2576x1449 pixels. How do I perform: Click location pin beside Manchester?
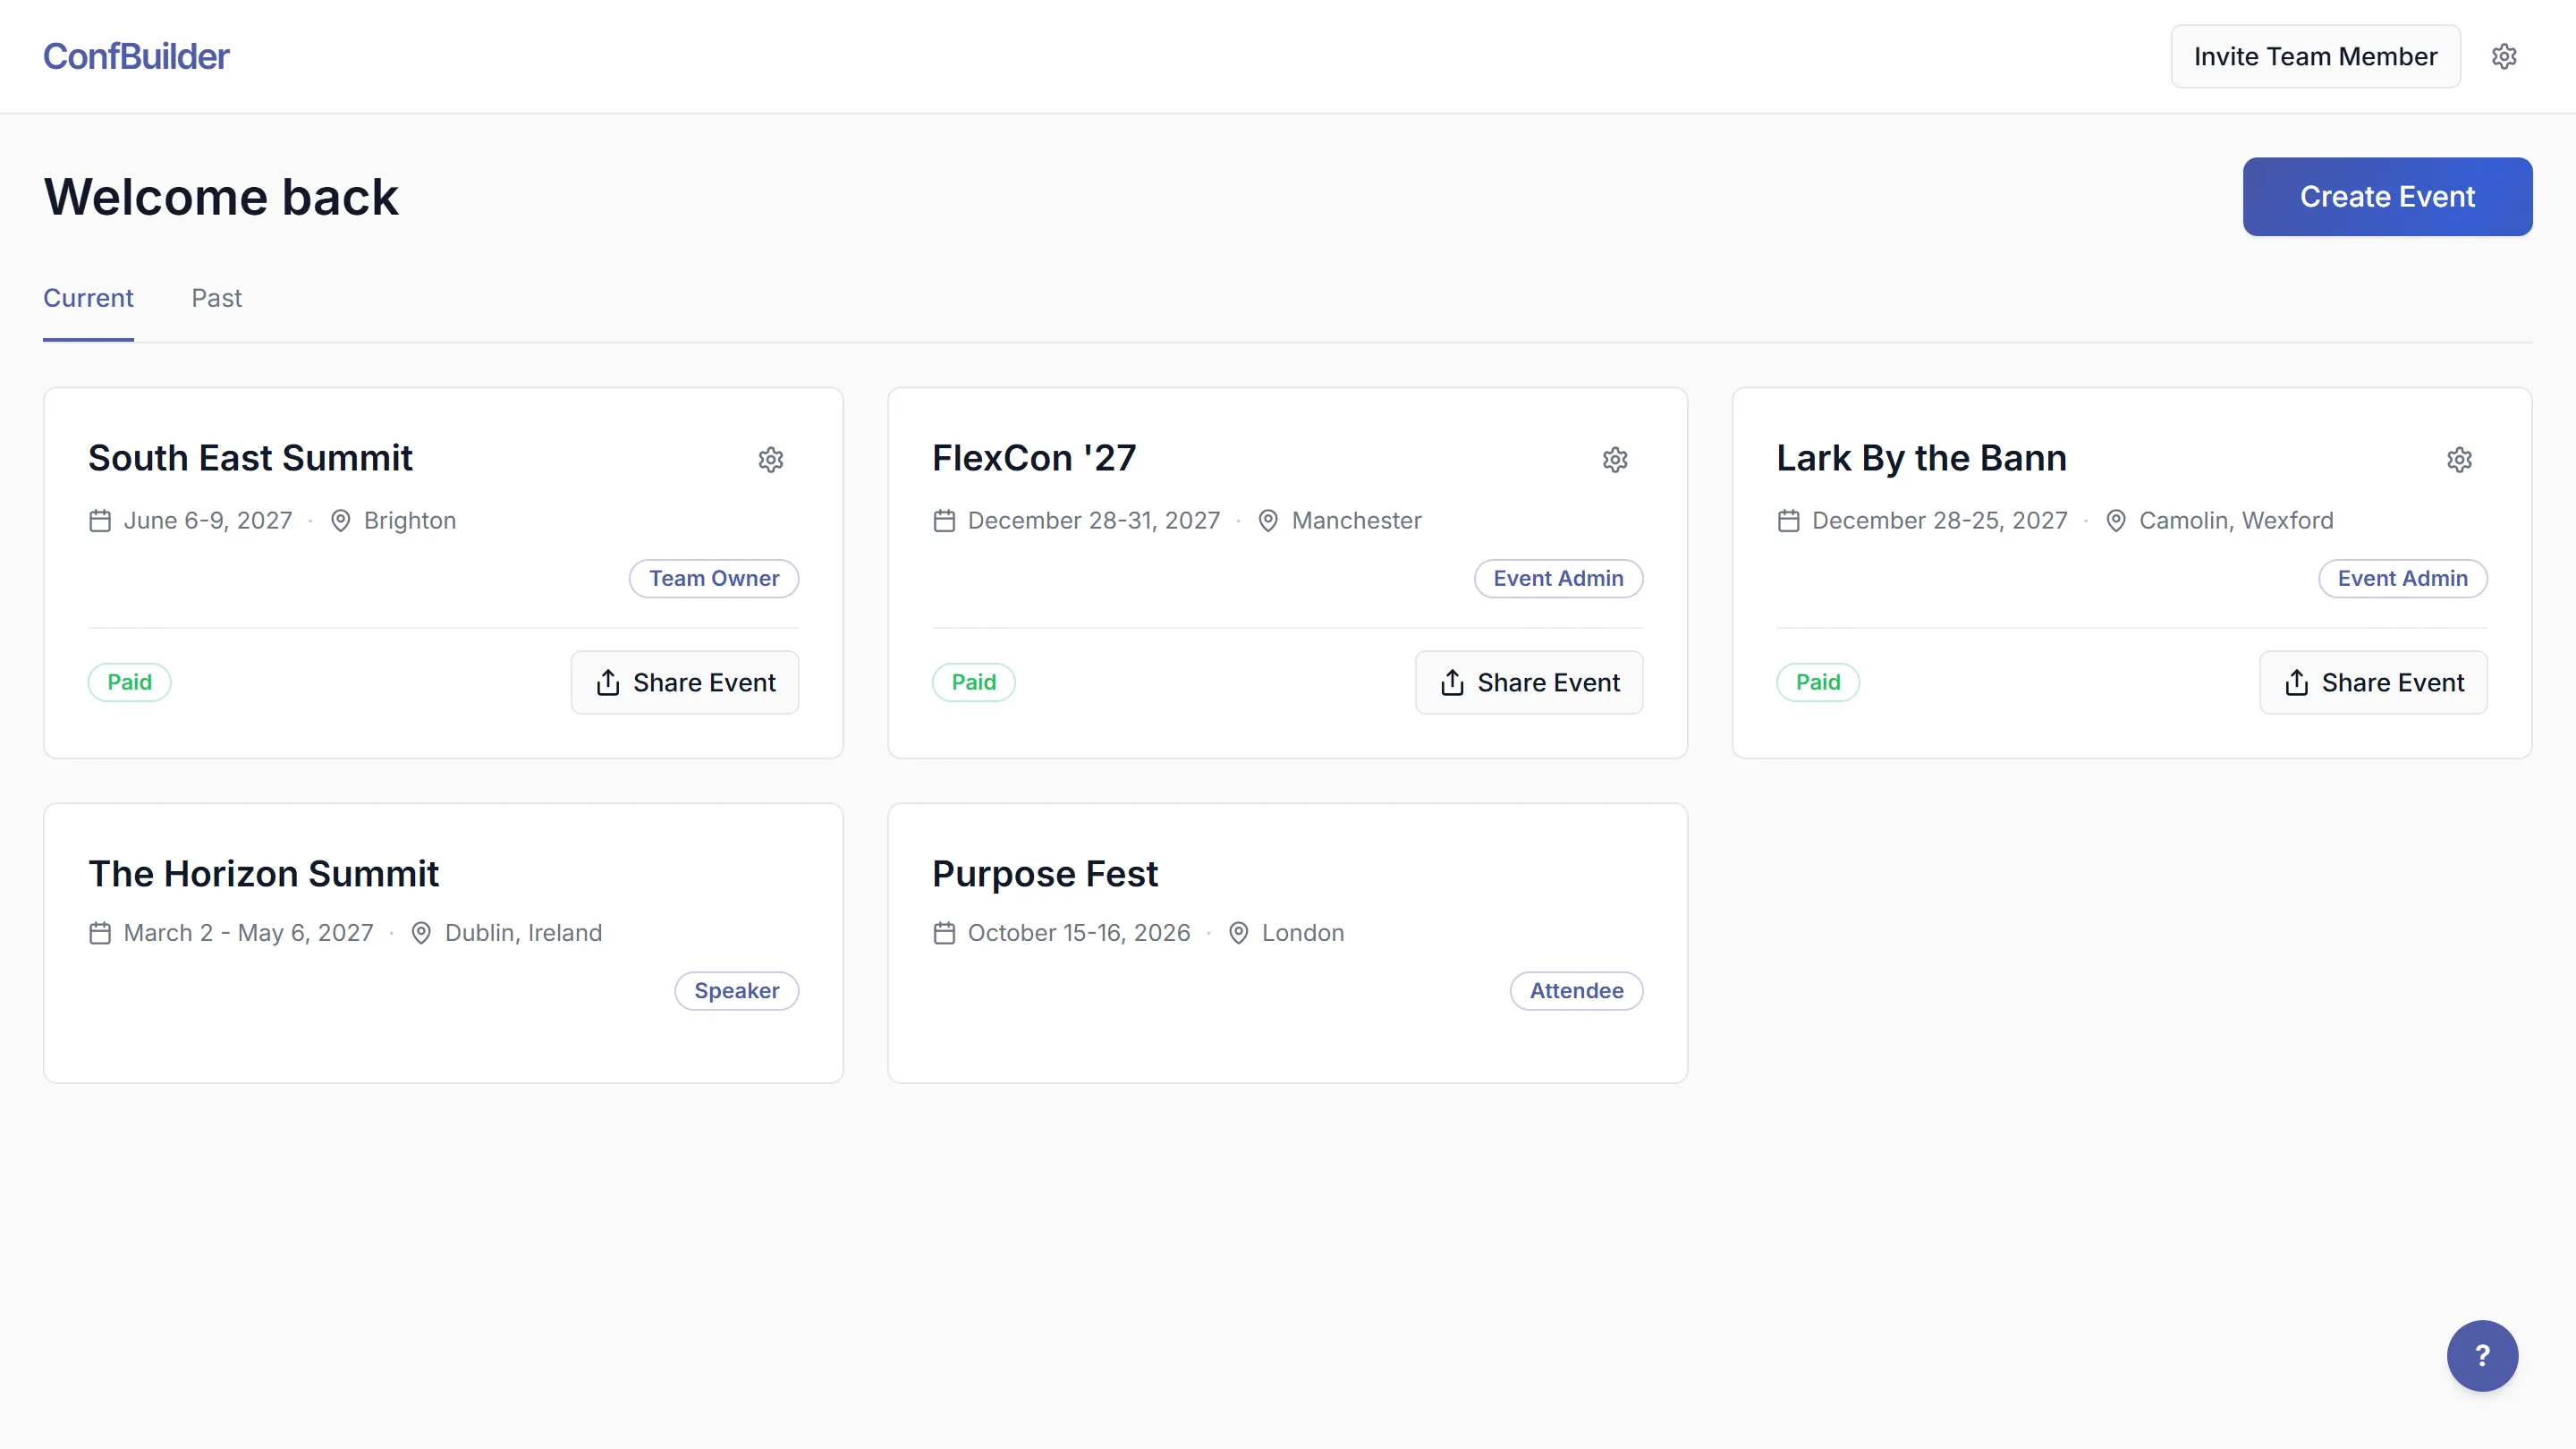pyautogui.click(x=1268, y=520)
